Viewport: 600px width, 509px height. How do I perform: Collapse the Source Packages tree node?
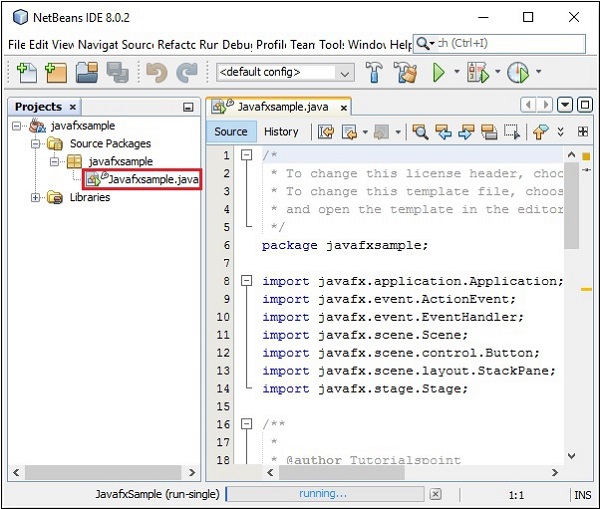[37, 144]
